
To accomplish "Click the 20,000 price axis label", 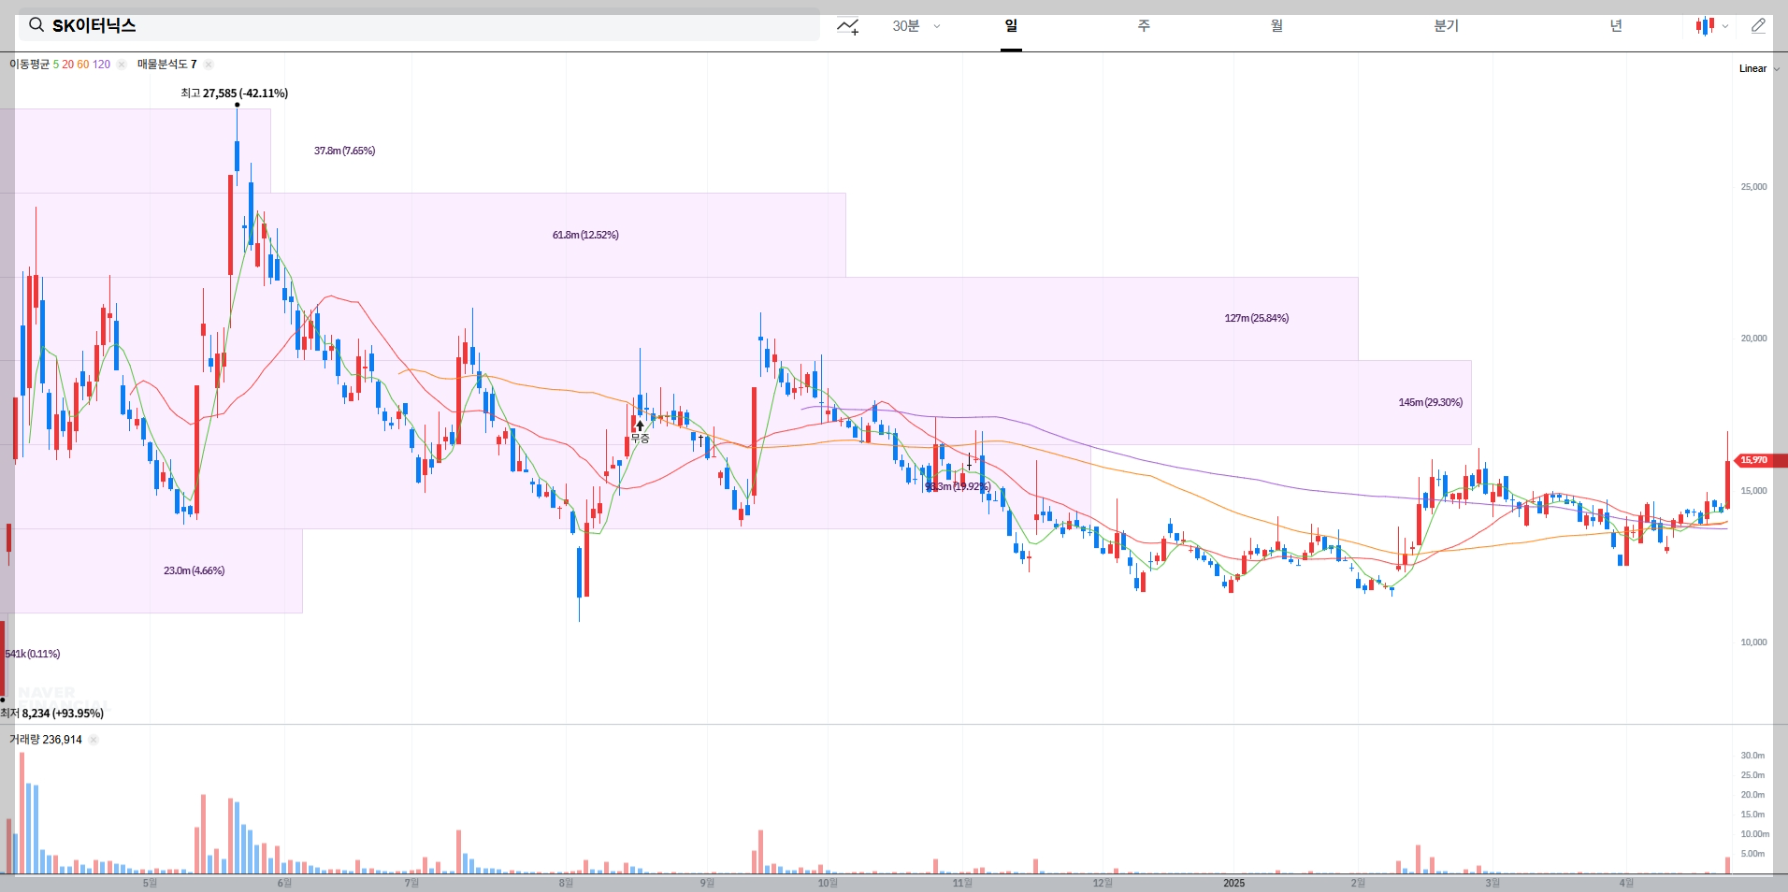I will click(1754, 338).
